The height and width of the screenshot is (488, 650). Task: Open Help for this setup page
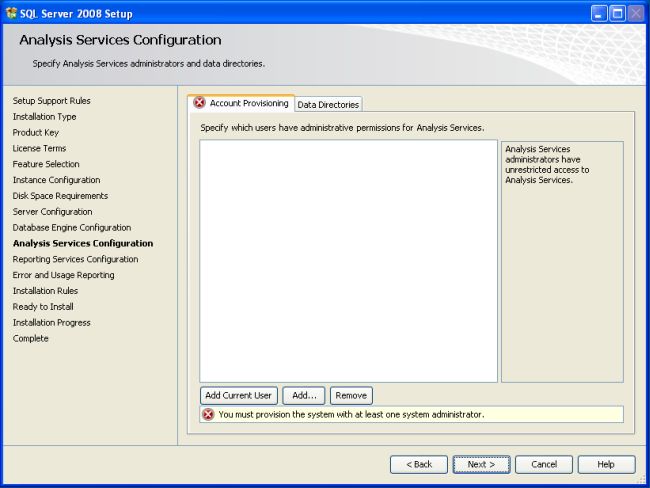pyautogui.click(x=606, y=464)
